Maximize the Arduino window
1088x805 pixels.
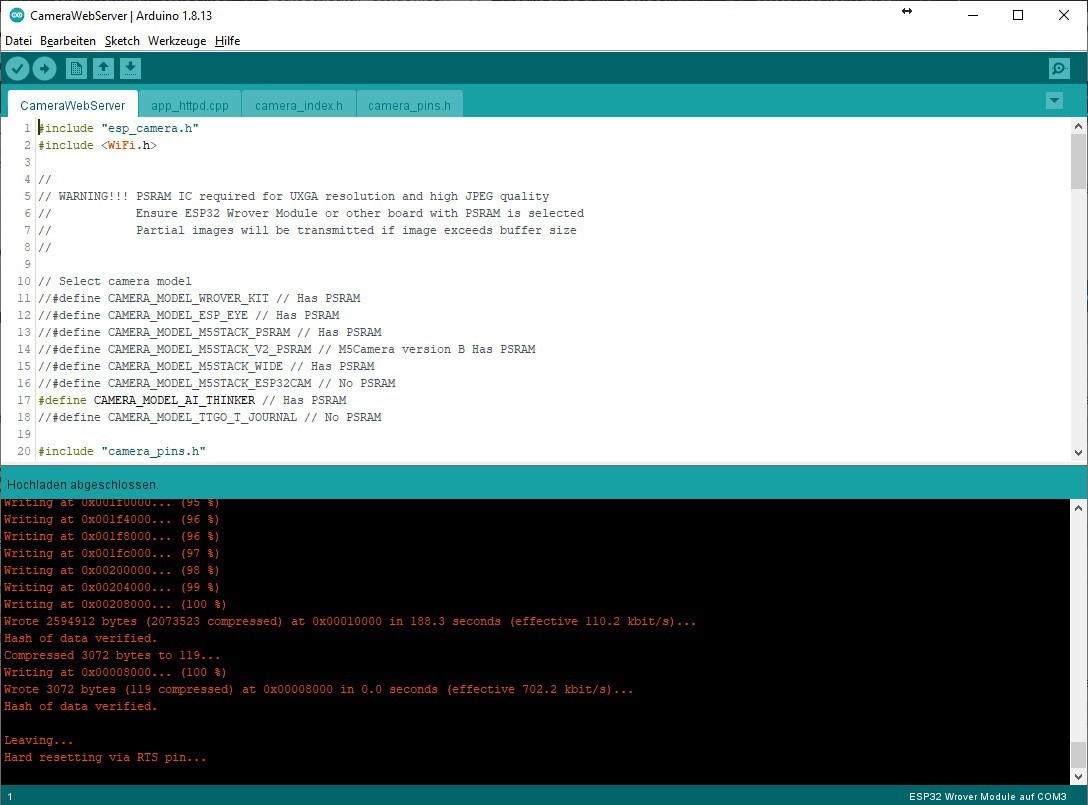point(1018,15)
